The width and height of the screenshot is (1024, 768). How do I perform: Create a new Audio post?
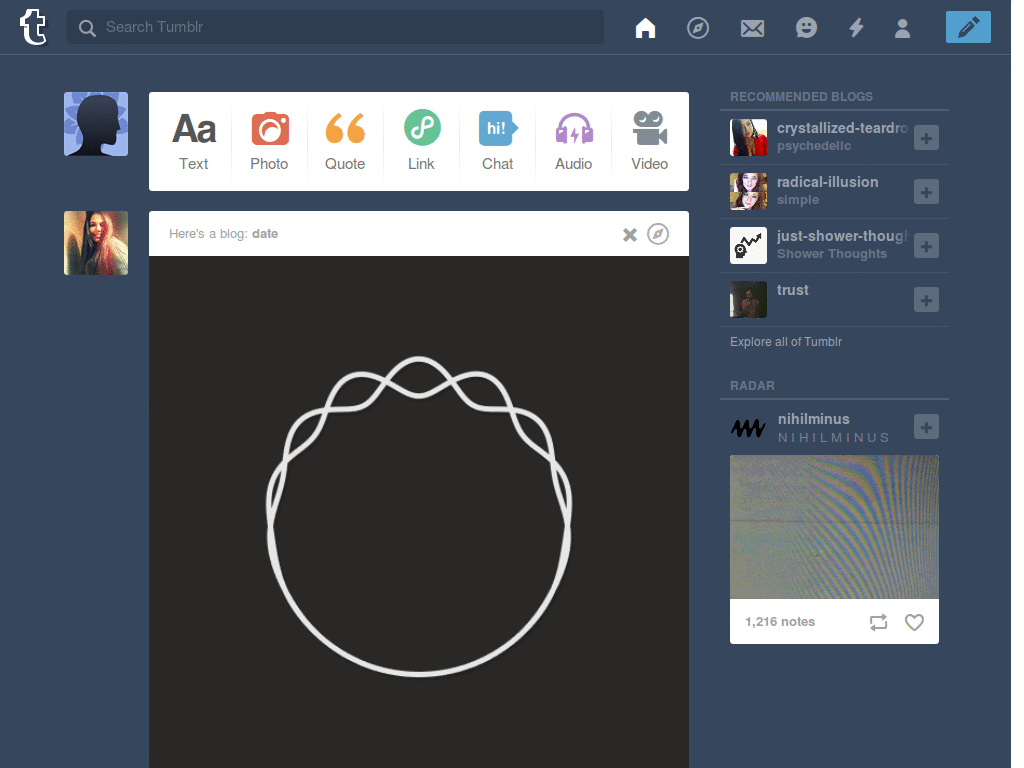(x=573, y=142)
